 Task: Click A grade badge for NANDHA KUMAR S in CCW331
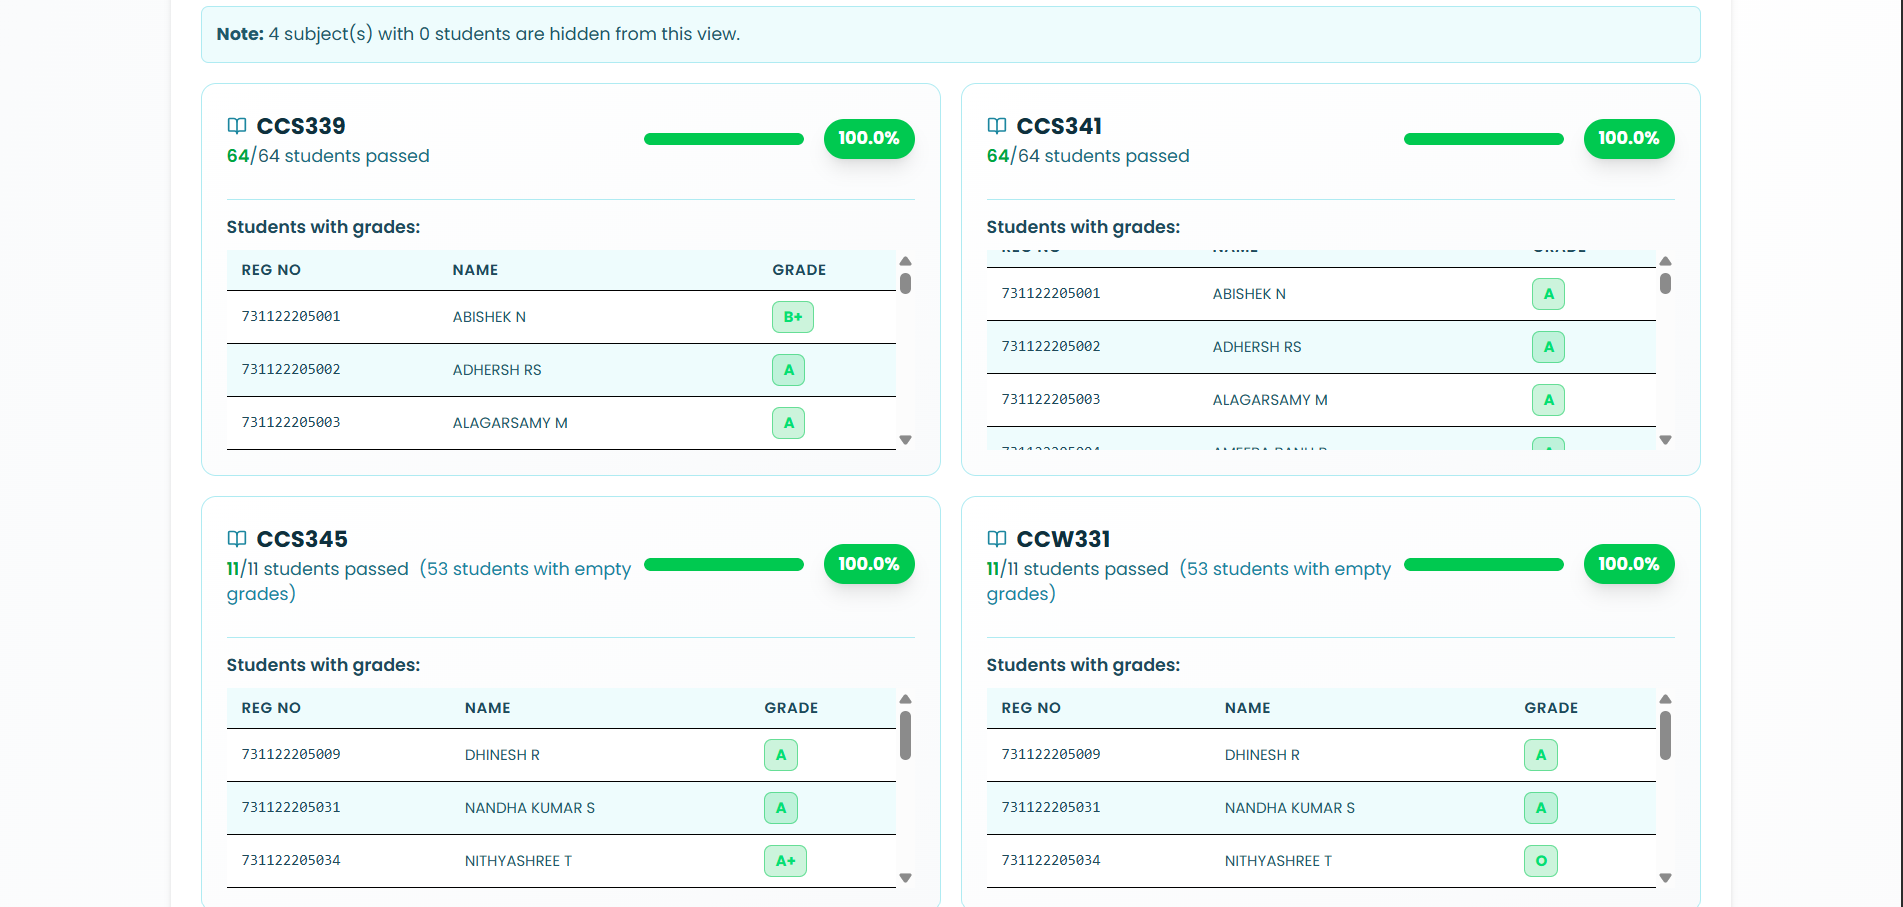click(1541, 808)
